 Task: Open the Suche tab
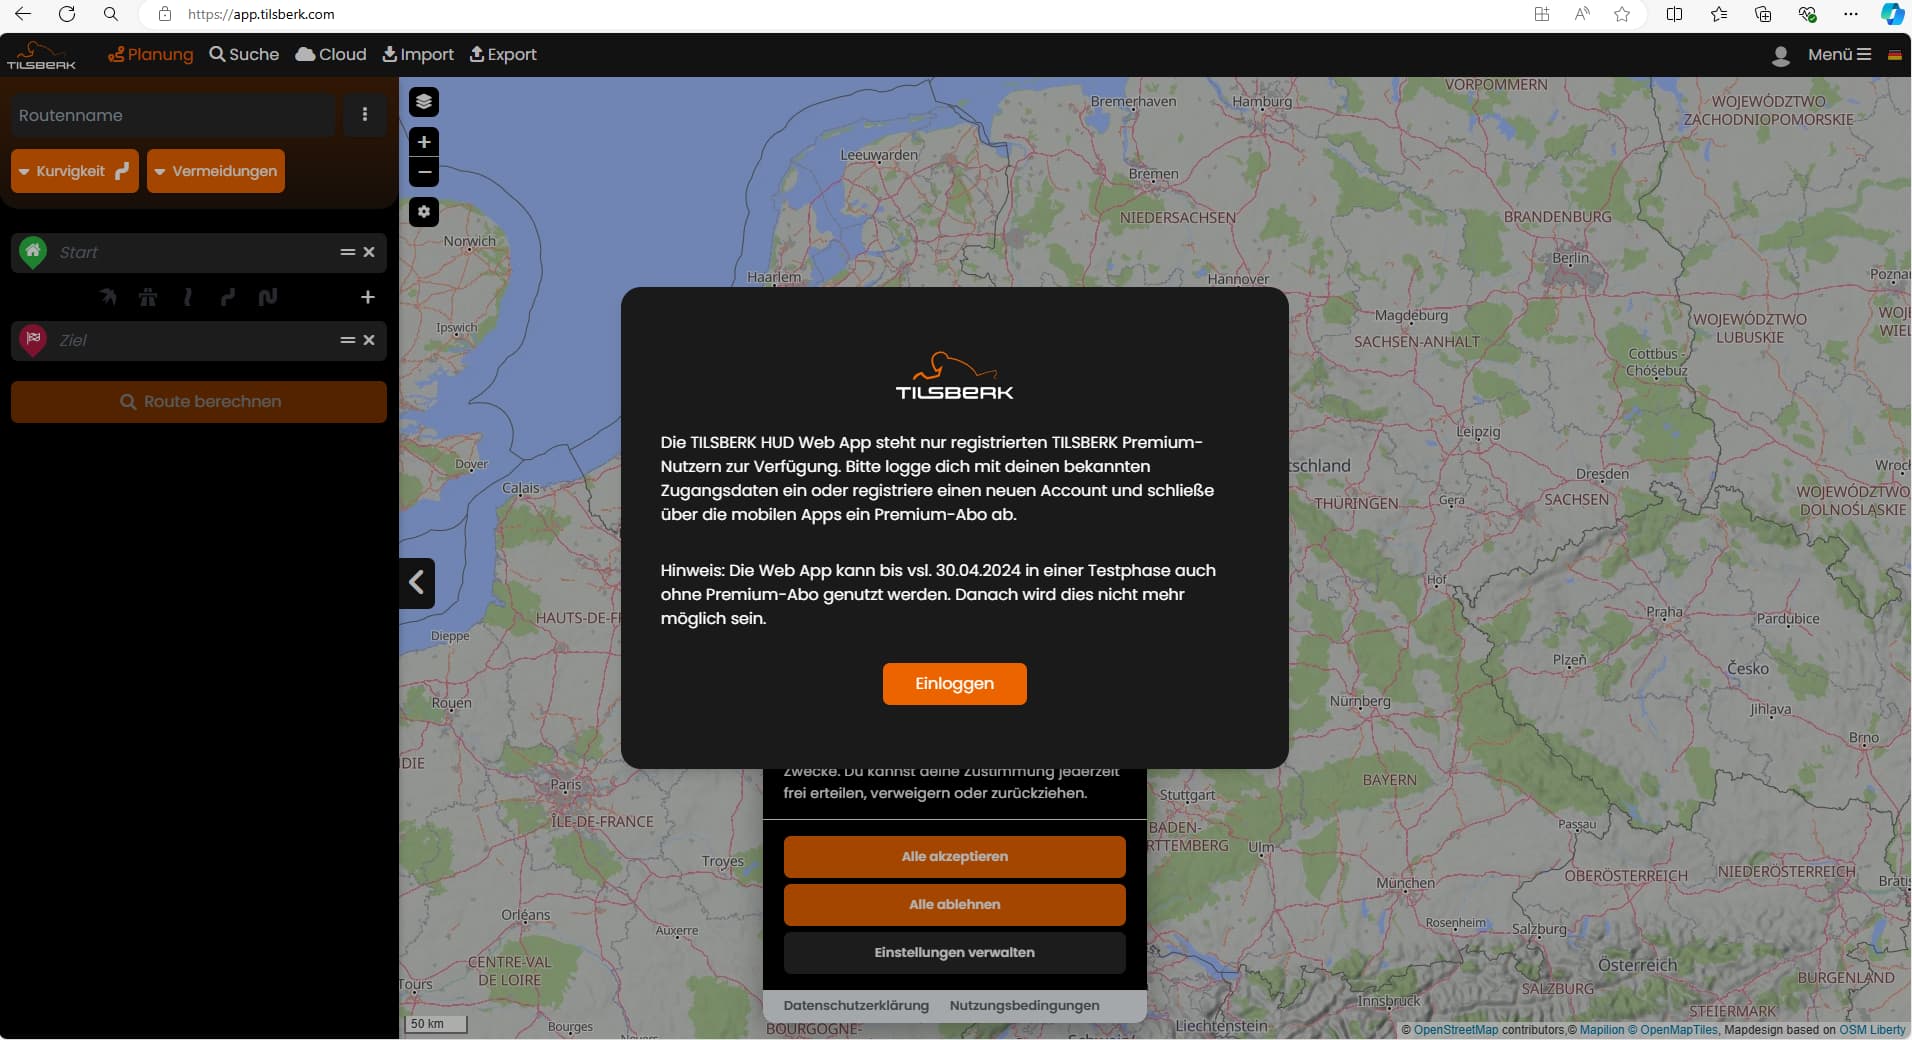pos(244,54)
